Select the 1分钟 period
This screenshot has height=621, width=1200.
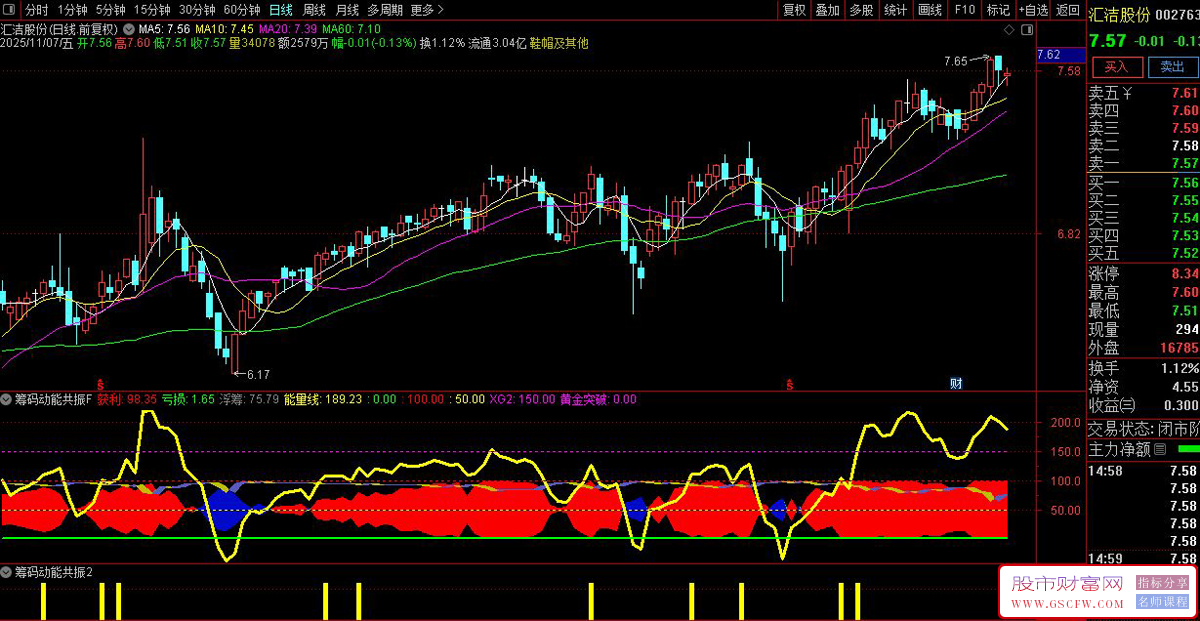[72, 10]
